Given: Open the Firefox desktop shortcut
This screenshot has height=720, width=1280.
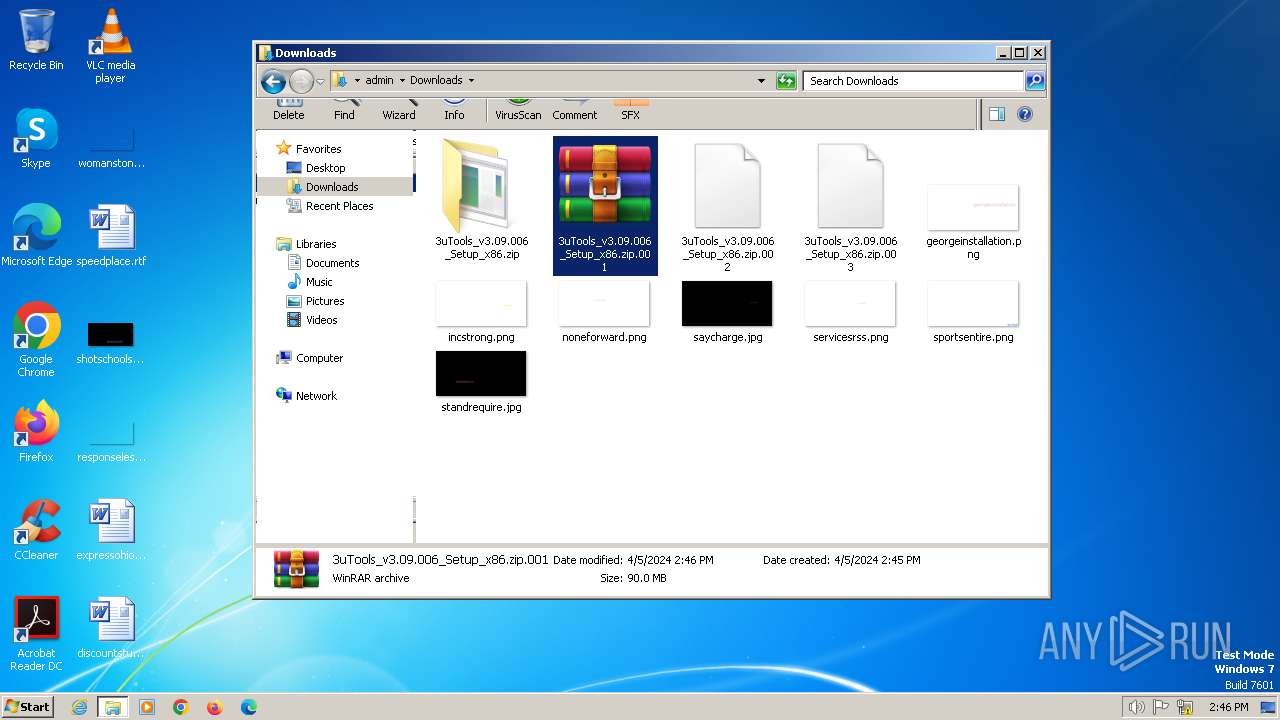Looking at the screenshot, I should point(36,432).
